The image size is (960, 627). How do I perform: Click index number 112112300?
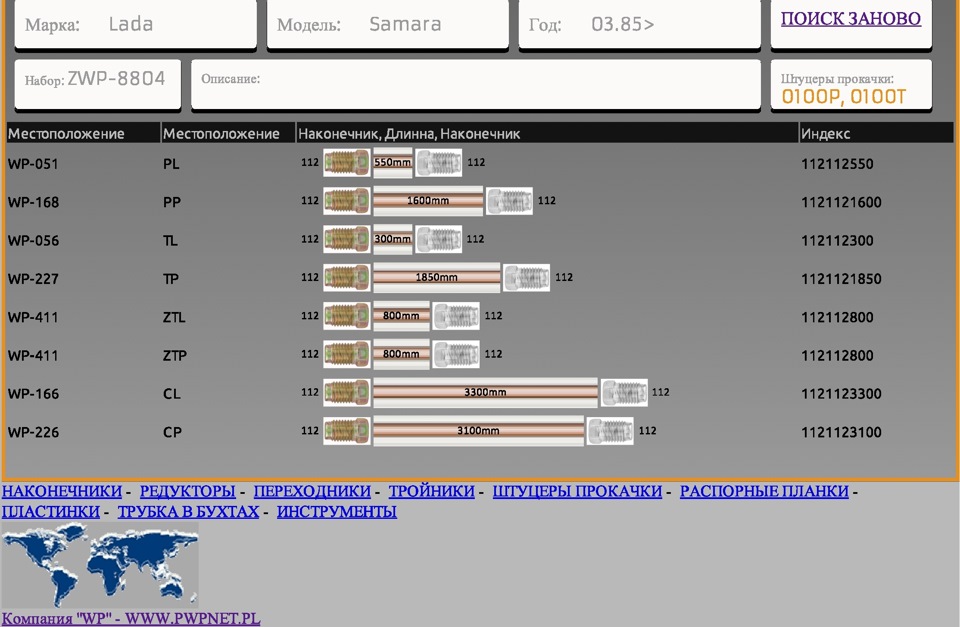coord(838,241)
